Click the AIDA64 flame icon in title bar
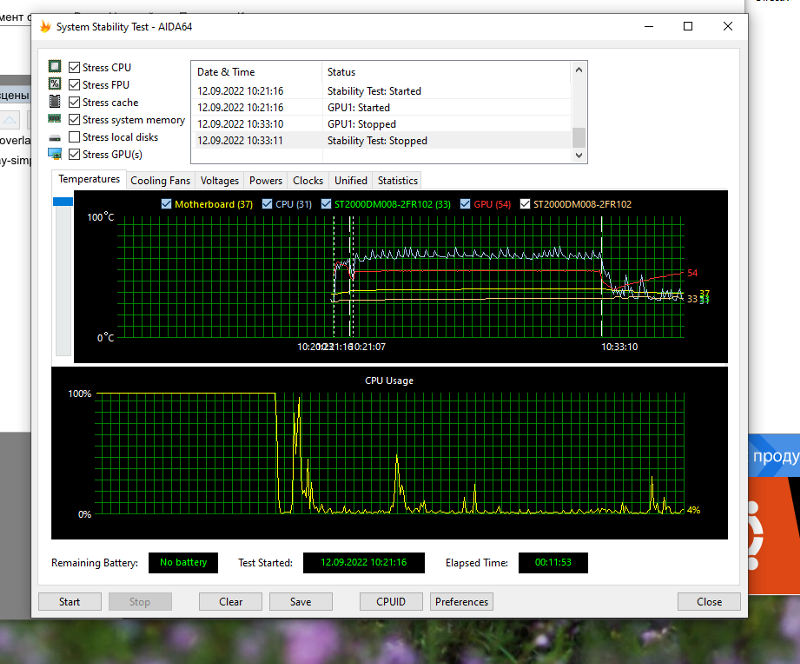The image size is (800, 664). [x=45, y=27]
